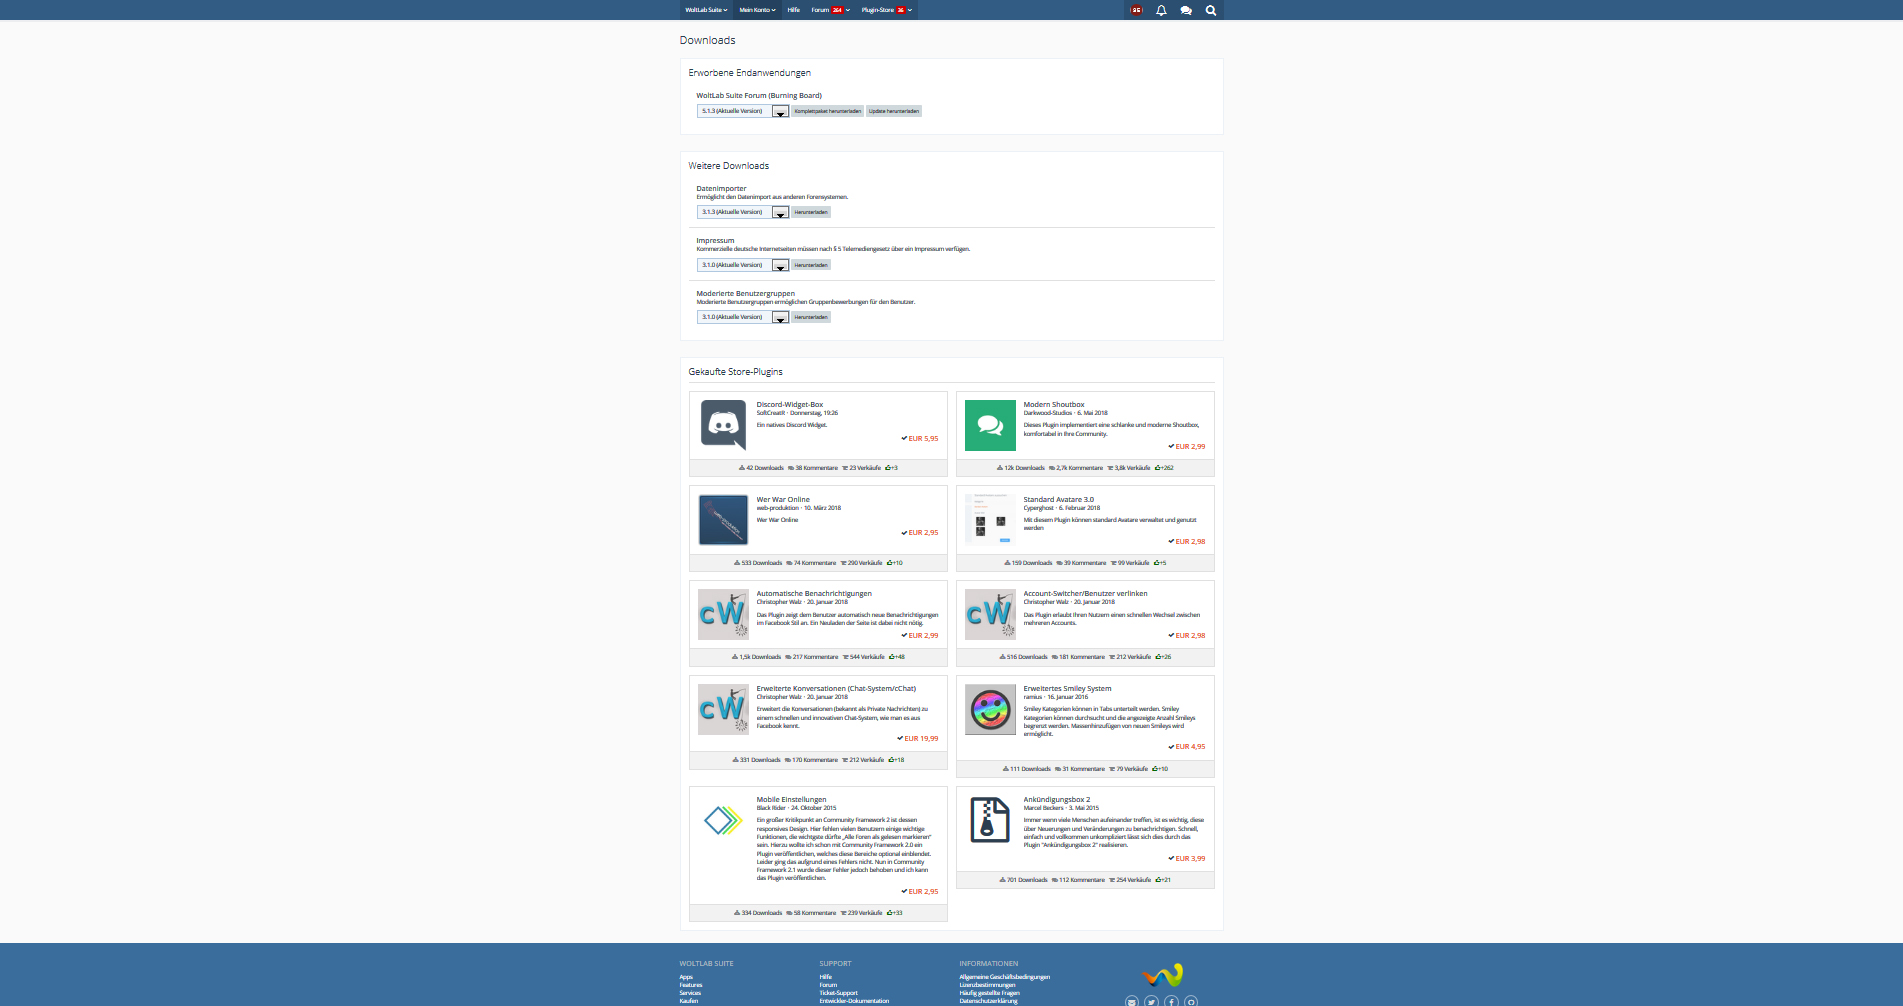Open the notifications bell icon

click(1161, 10)
